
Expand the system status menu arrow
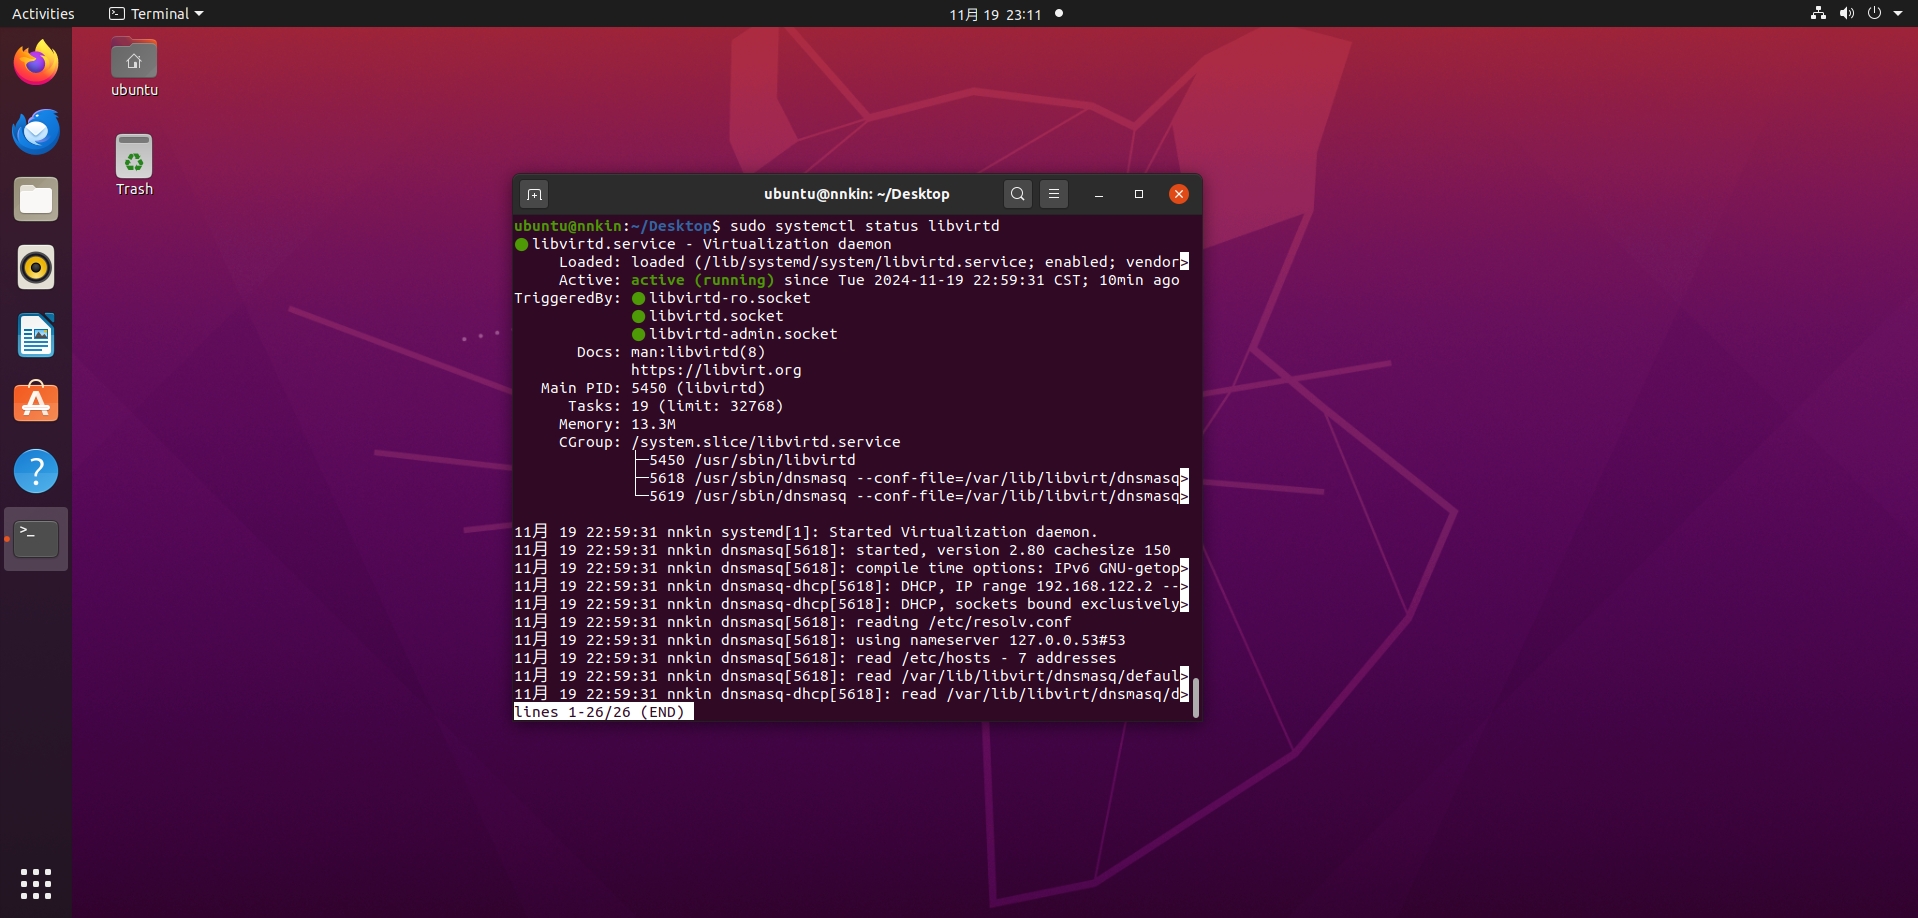tap(1898, 14)
